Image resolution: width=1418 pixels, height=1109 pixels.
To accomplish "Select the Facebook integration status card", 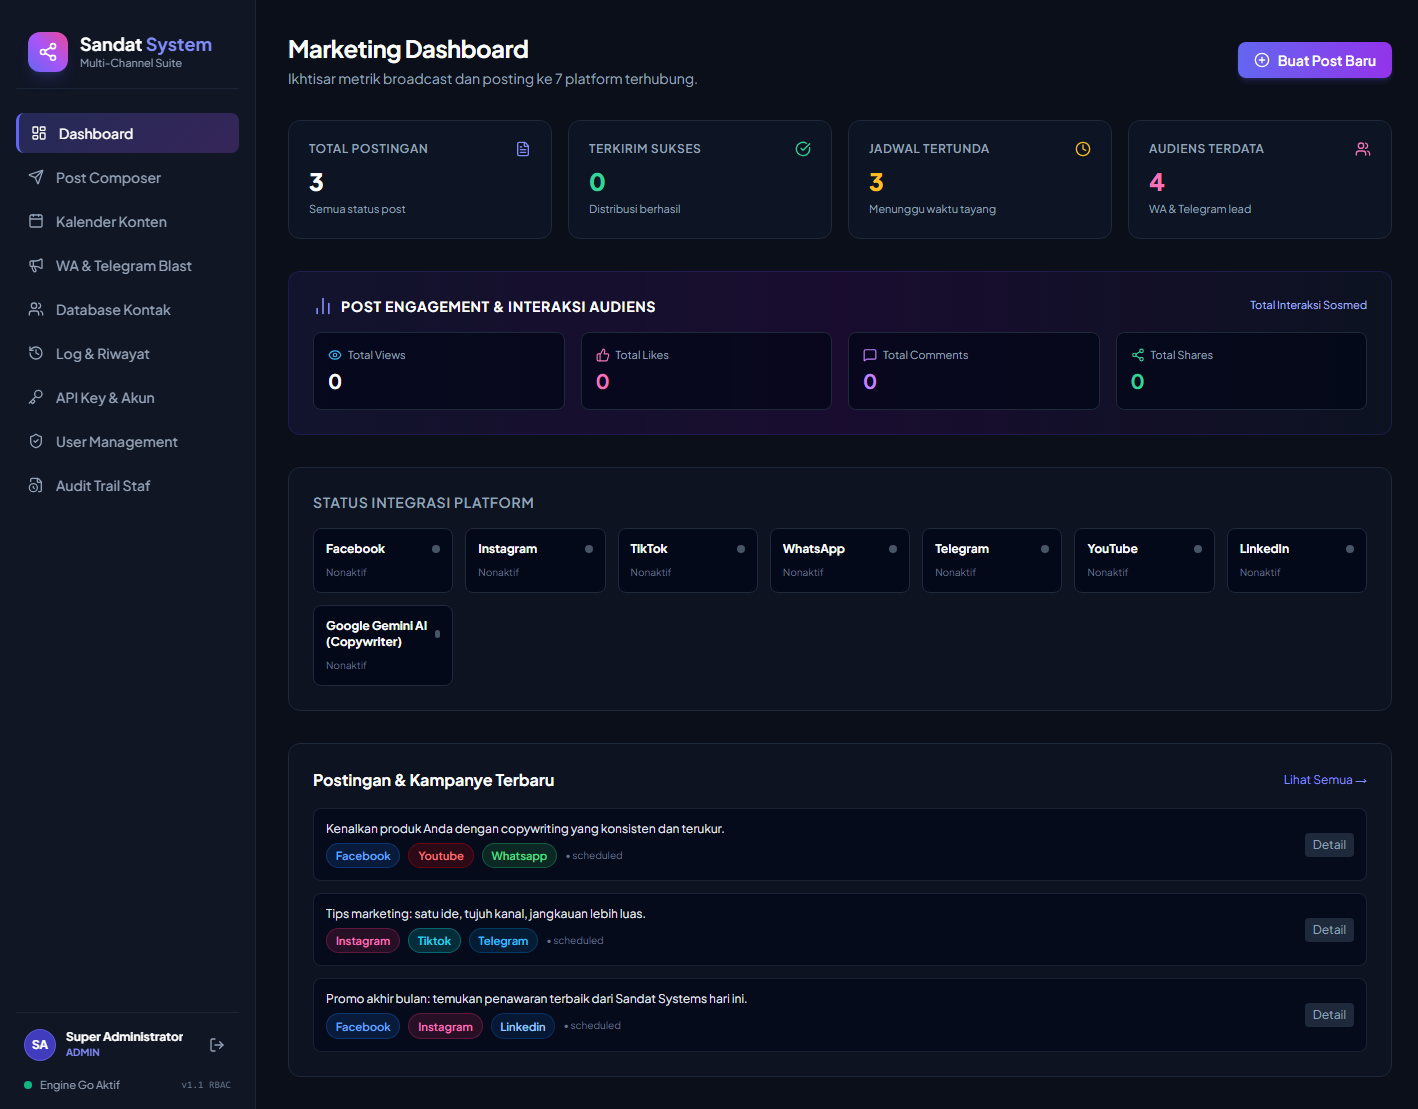I will (x=383, y=560).
